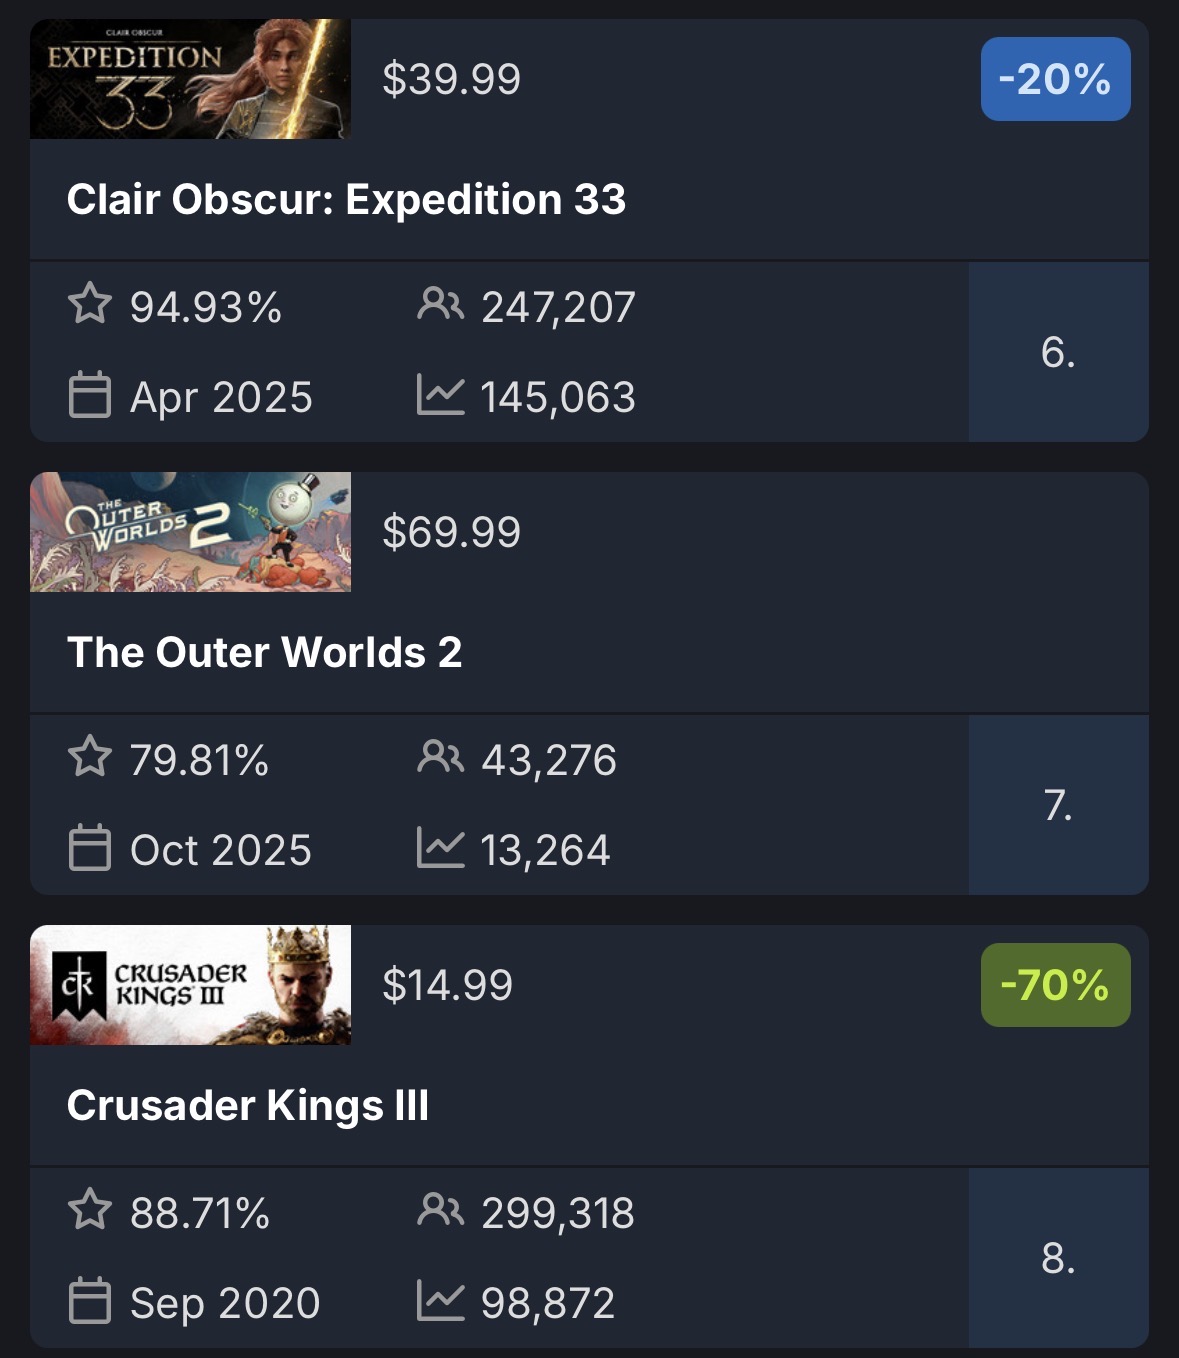The image size is (1179, 1358).
Task: Click the players icon next to 43,276
Action: point(440,756)
